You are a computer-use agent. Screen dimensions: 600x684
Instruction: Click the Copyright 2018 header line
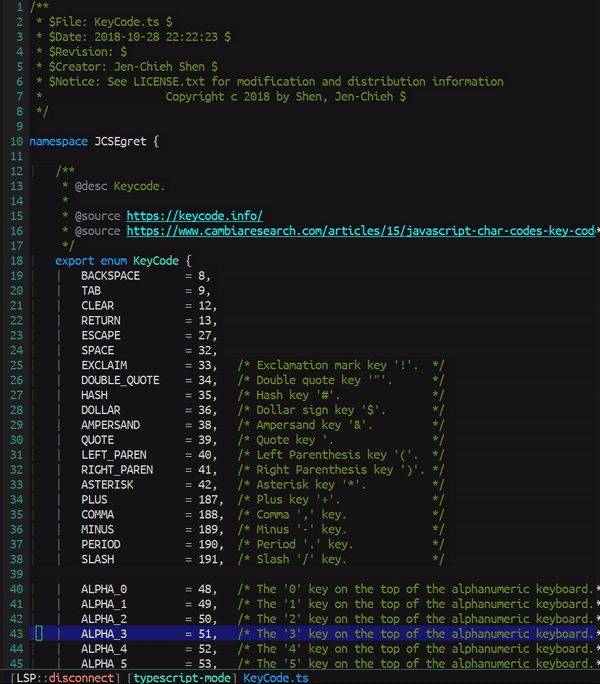pyautogui.click(x=286, y=96)
